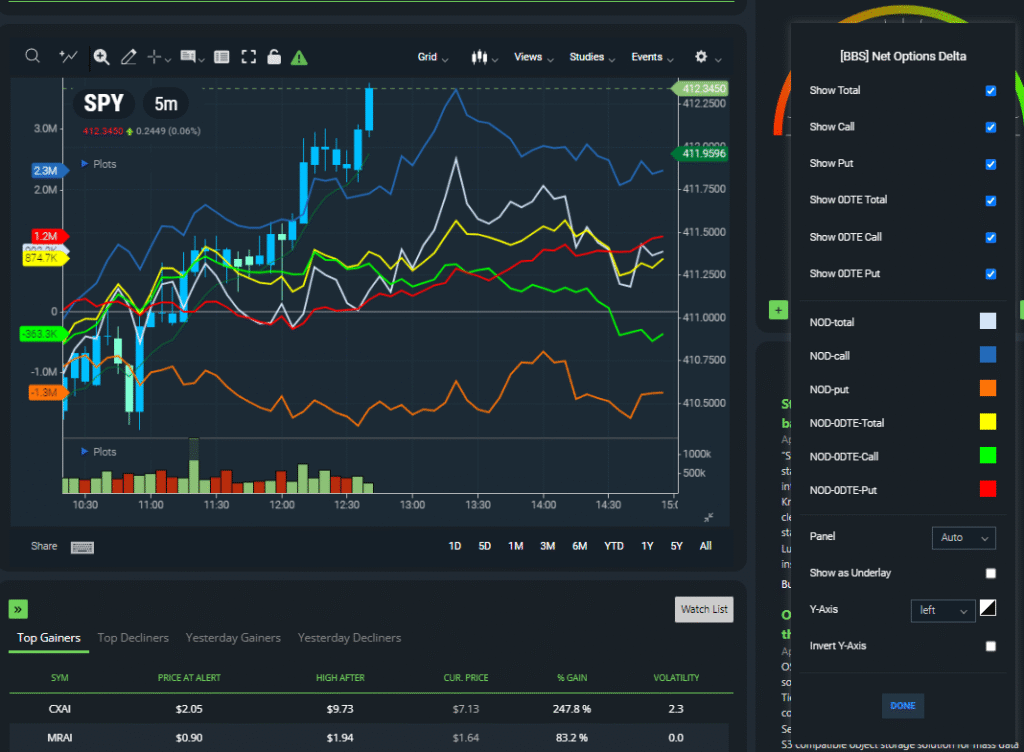This screenshot has height=752, width=1024.
Task: Enter fullscreen chart mode
Action: pyautogui.click(x=247, y=57)
